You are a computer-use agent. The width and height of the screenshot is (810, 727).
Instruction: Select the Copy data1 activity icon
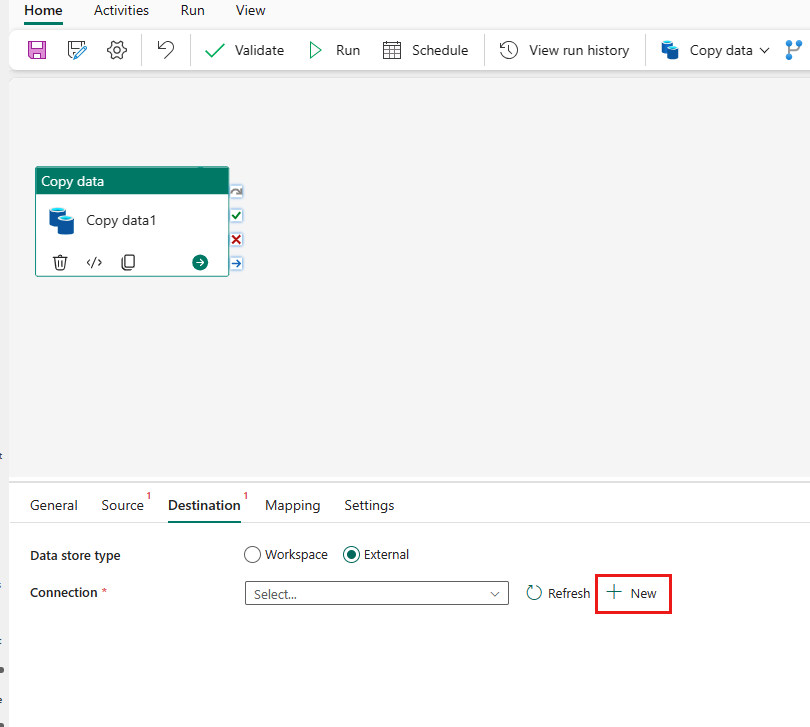(61, 221)
